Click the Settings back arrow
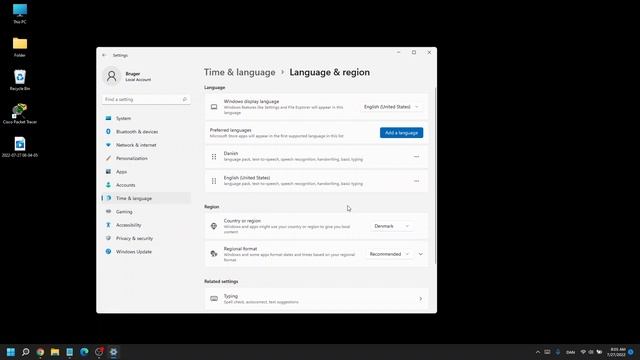The width and height of the screenshot is (640, 360). 104,55
